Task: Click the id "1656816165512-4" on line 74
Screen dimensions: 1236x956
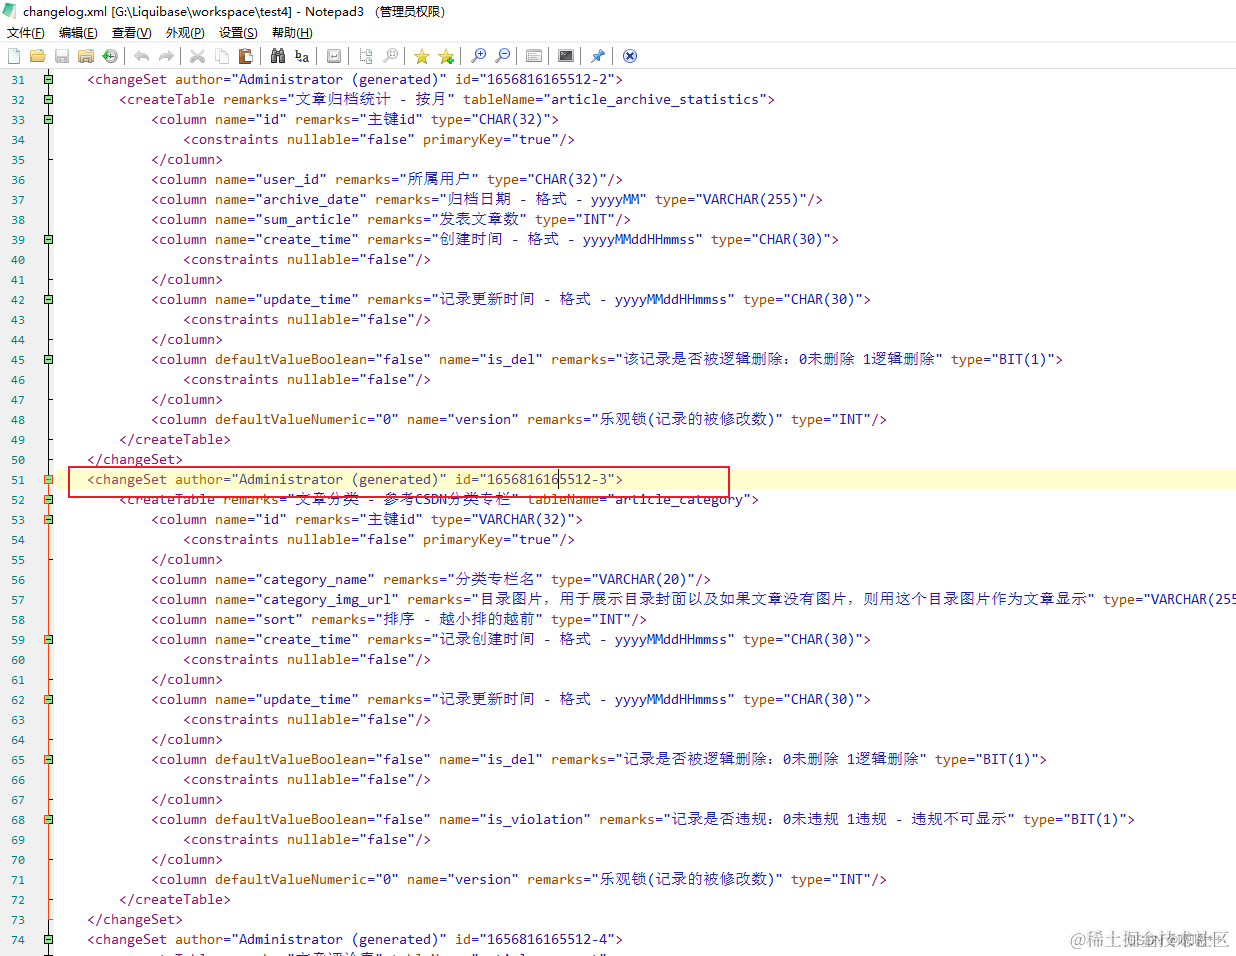Action: click(x=547, y=939)
